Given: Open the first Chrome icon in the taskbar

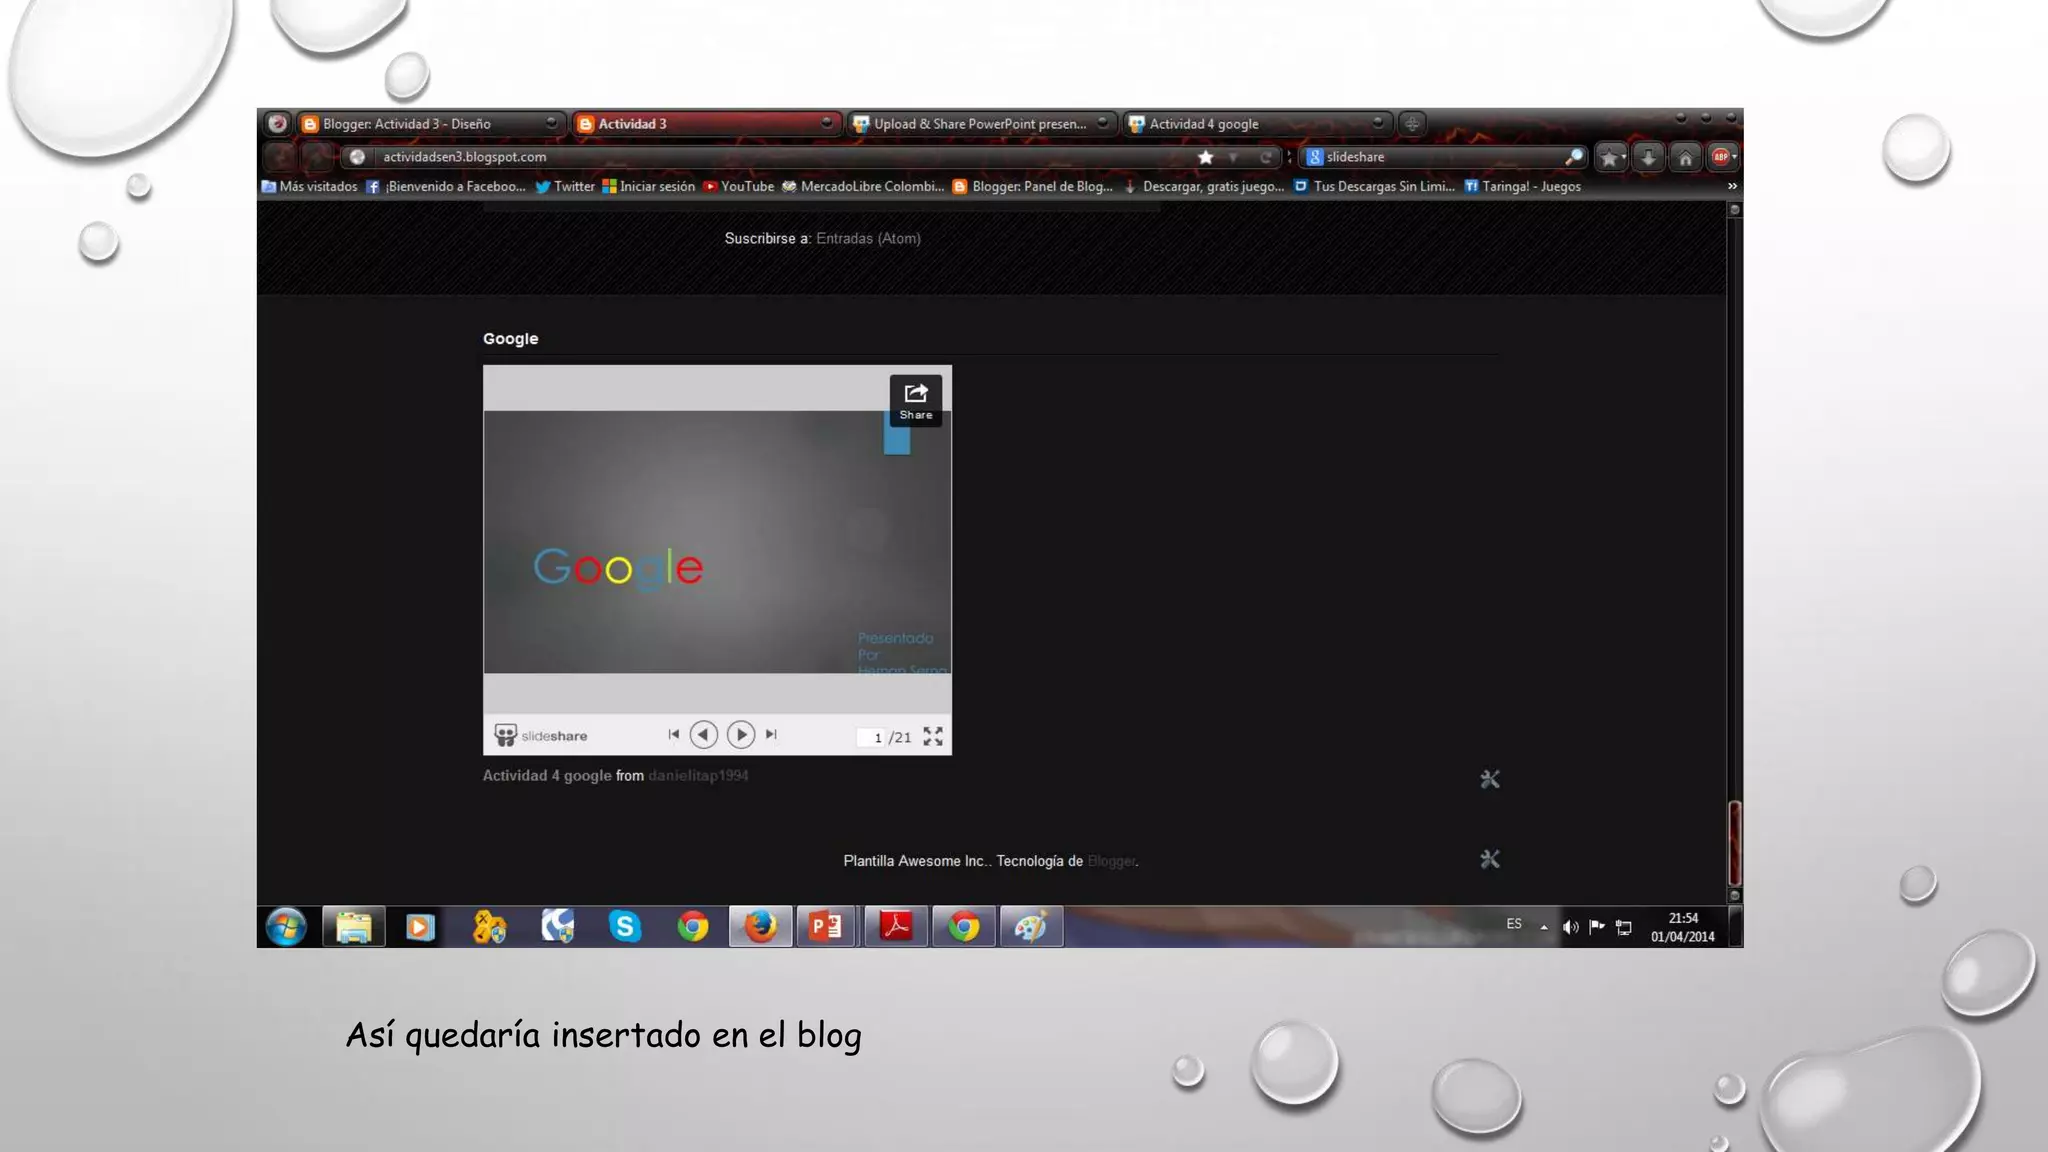Looking at the screenshot, I should (692, 927).
